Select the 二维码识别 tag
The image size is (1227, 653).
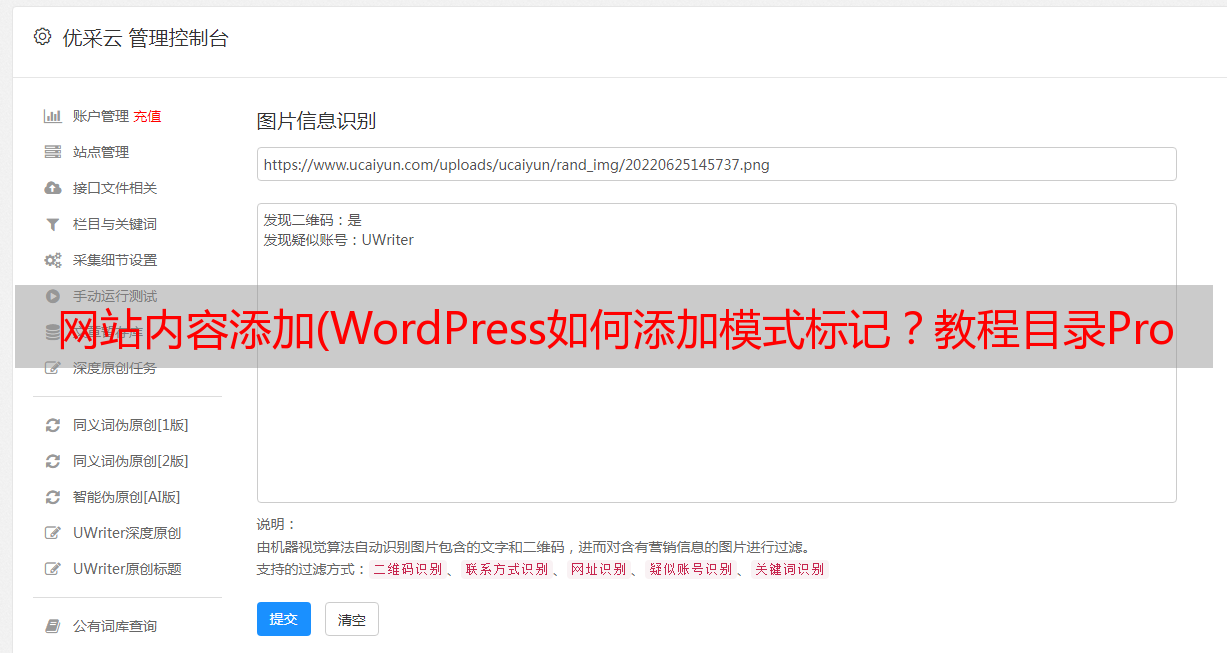[x=408, y=569]
